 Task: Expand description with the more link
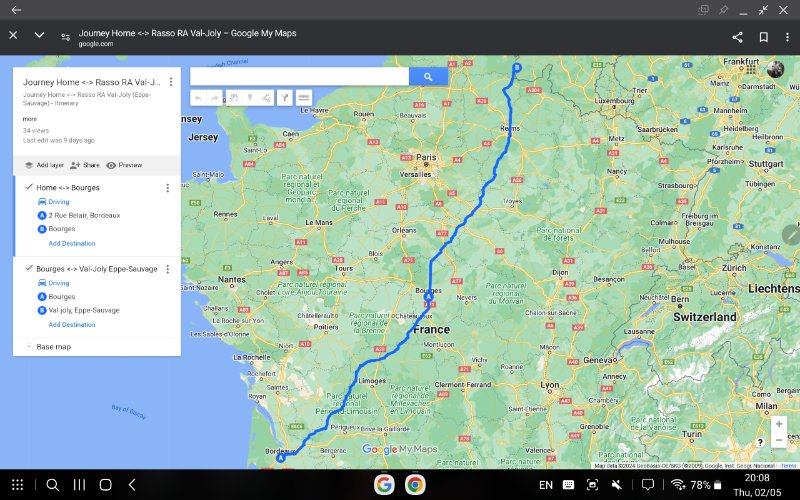(30, 118)
